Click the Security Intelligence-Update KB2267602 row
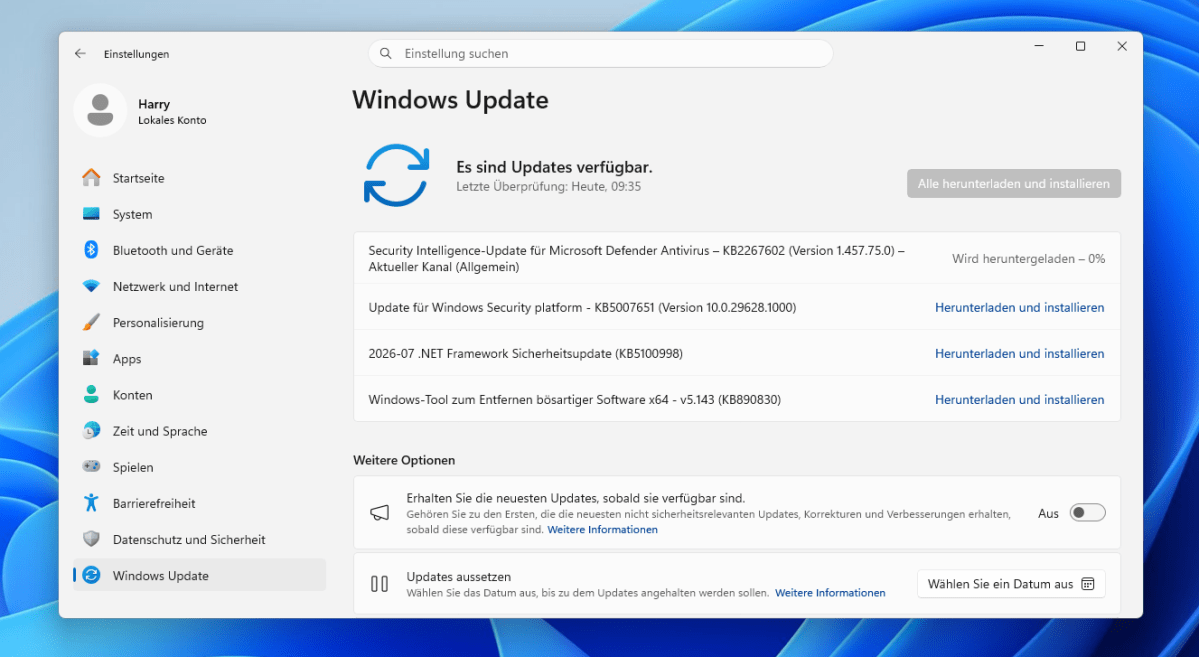Image resolution: width=1199 pixels, height=657 pixels. pos(737,259)
